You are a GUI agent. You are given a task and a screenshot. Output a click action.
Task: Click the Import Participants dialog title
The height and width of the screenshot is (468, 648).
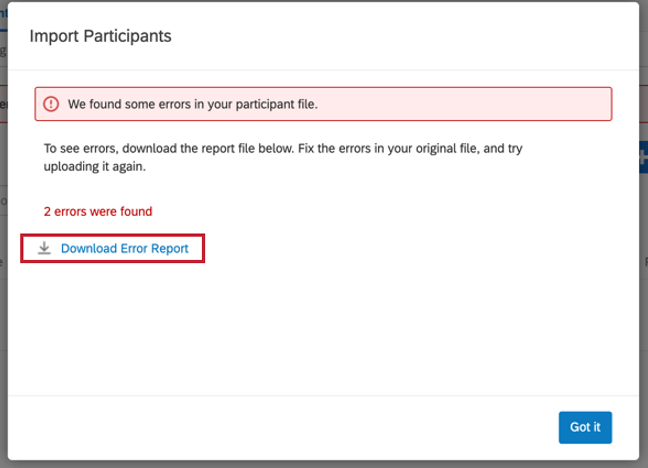click(x=100, y=36)
